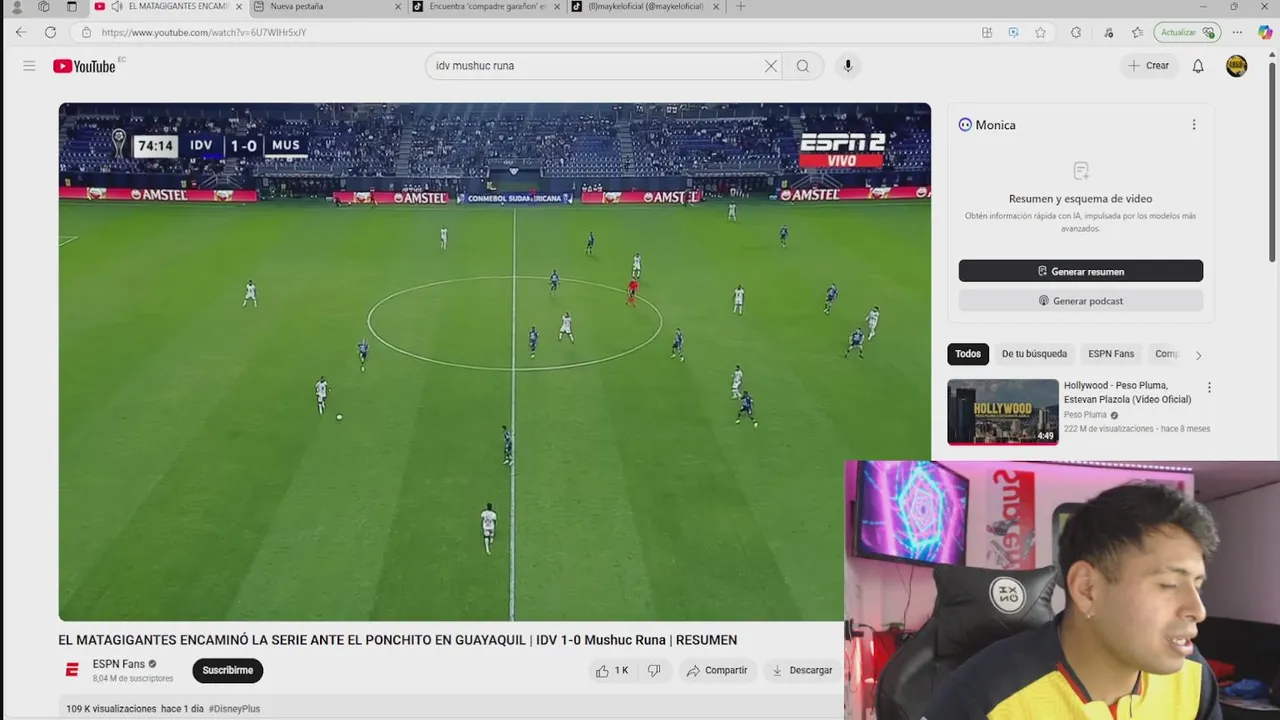Switch to the Nueva pestaña tab

click(x=327, y=7)
